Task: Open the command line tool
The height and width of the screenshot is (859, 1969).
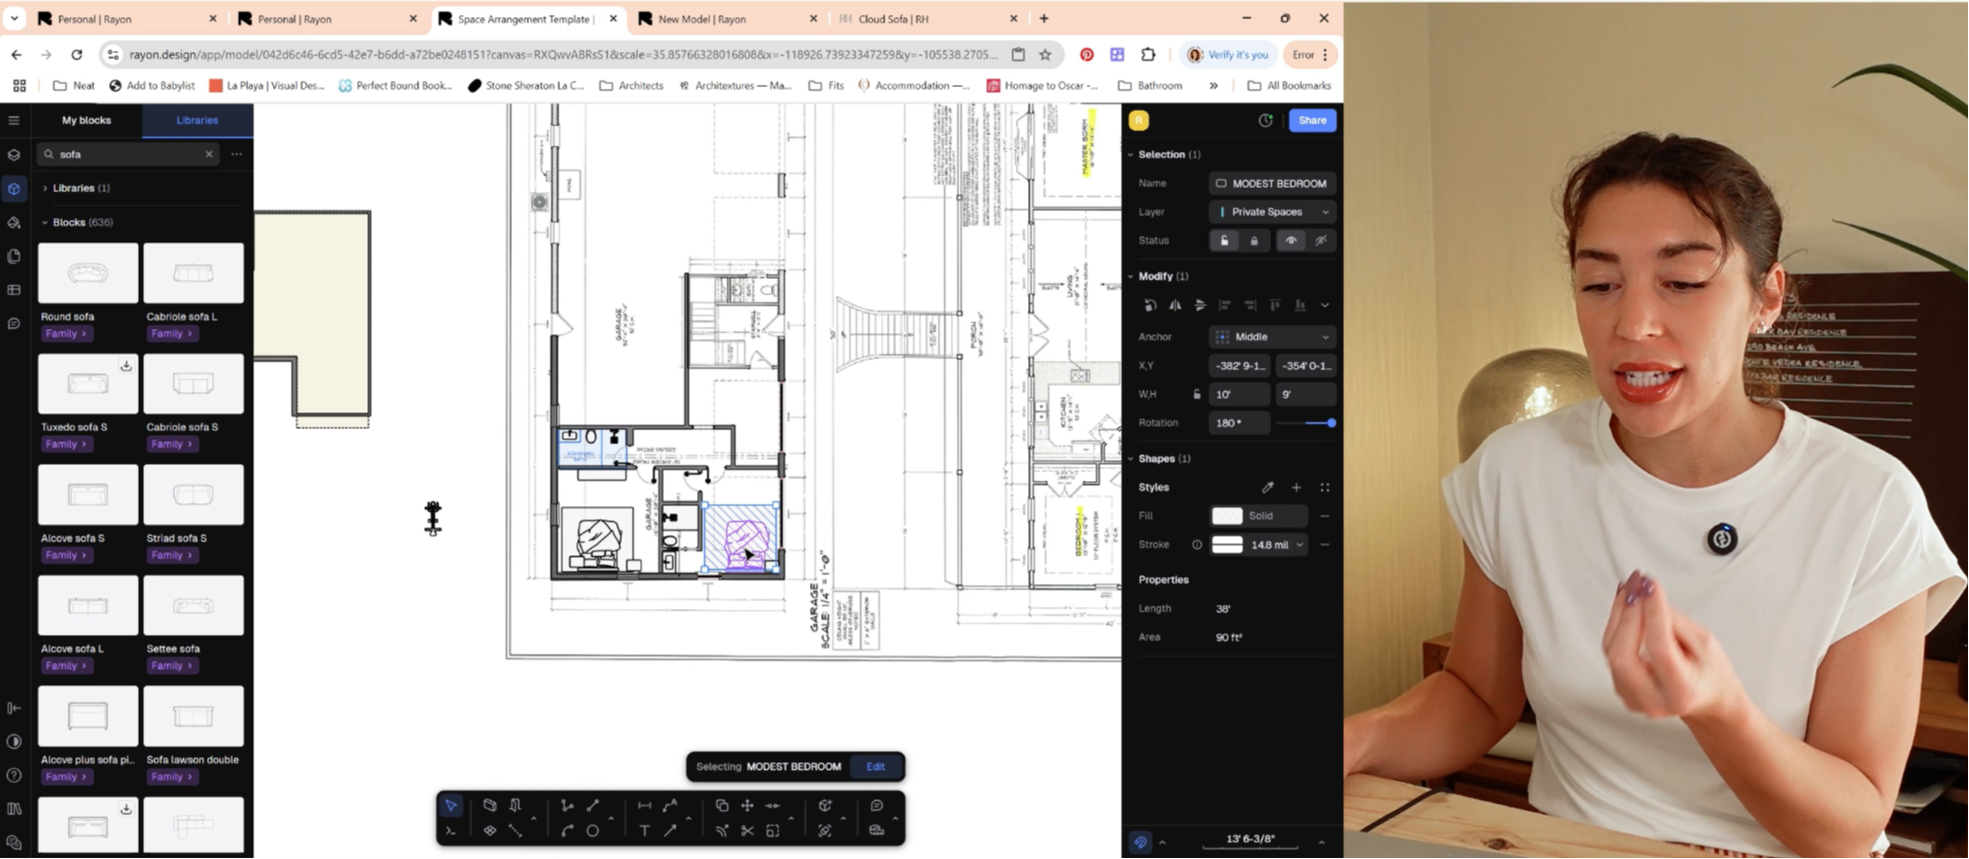Action: click(x=451, y=831)
